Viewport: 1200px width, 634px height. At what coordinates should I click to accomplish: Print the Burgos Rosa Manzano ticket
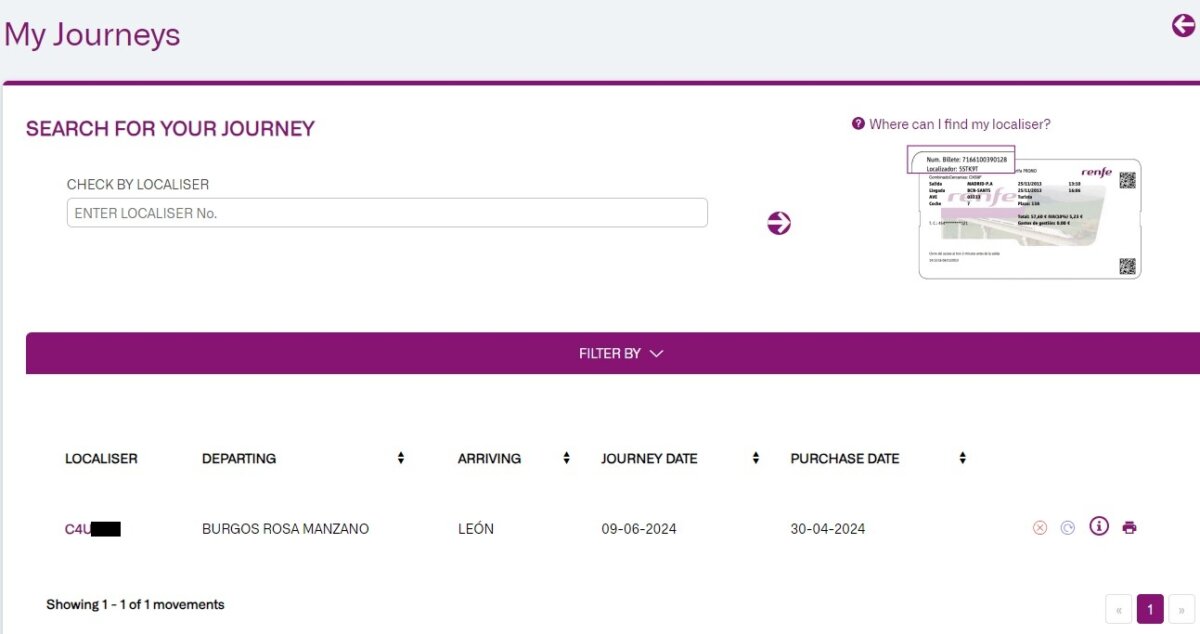point(1129,528)
